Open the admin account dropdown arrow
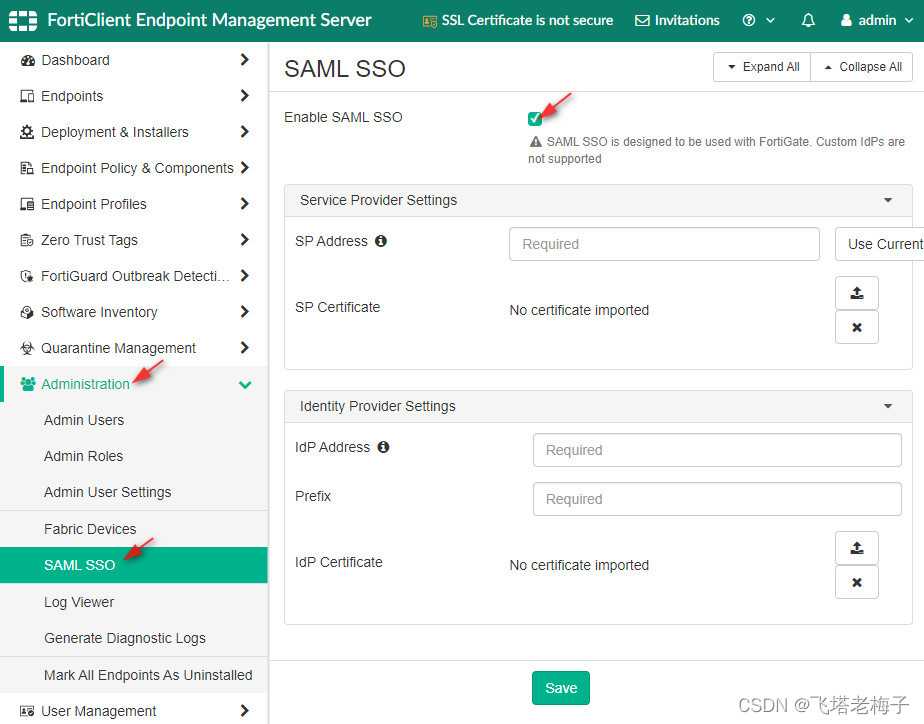The height and width of the screenshot is (724, 924). pyautogui.click(x=909, y=21)
